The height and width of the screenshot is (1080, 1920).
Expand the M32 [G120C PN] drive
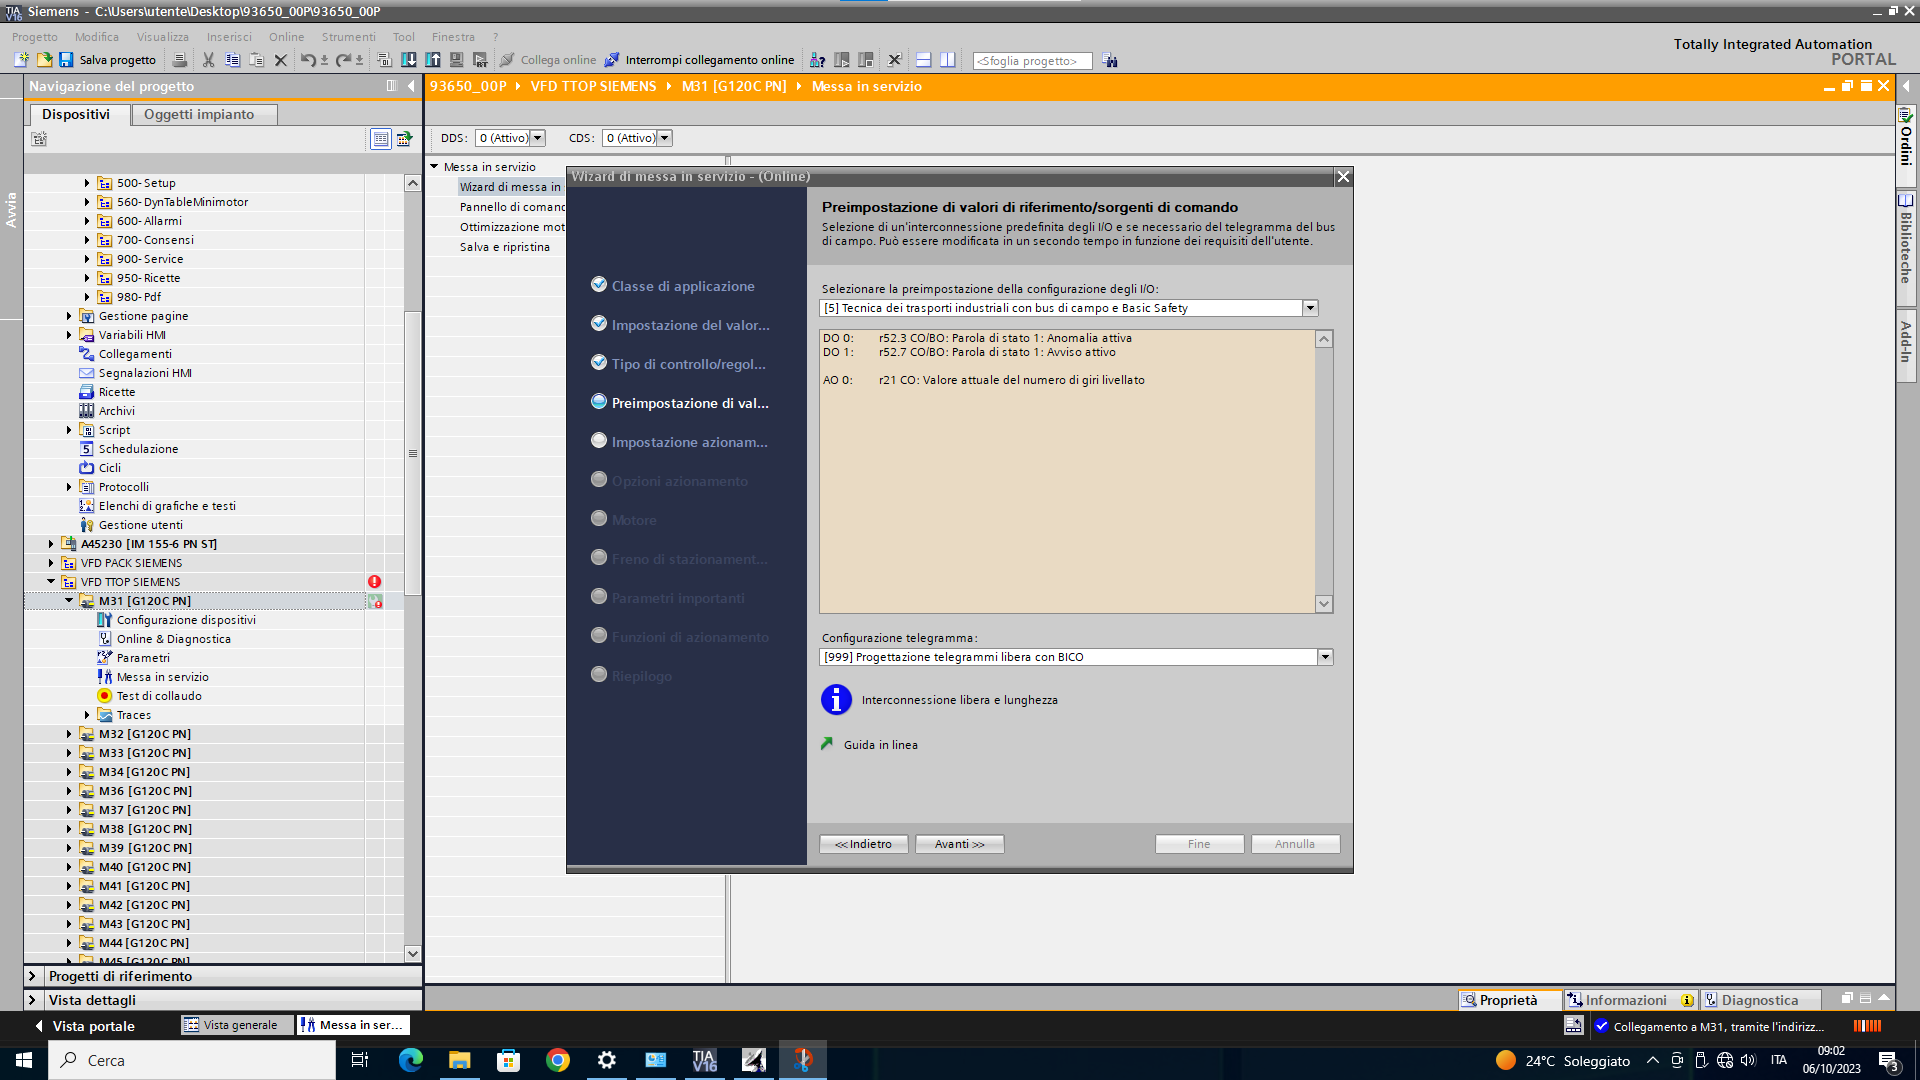tap(69, 734)
